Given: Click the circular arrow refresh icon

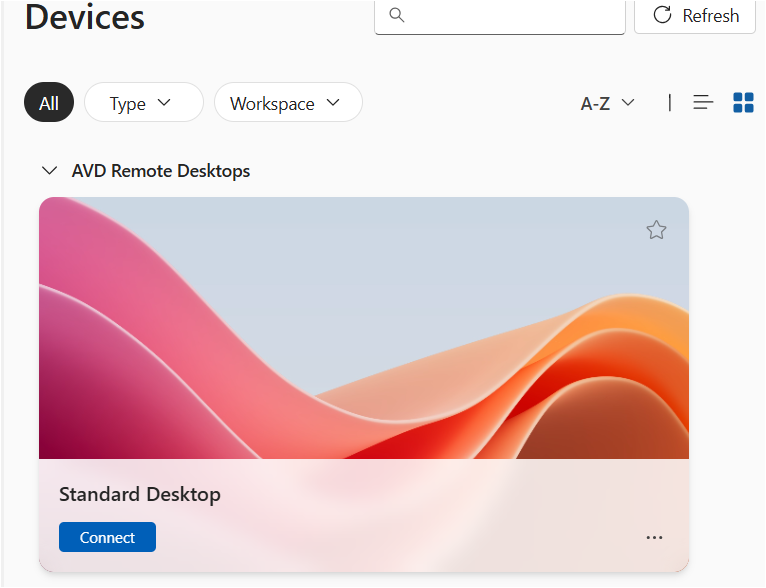Looking at the screenshot, I should click(662, 14).
